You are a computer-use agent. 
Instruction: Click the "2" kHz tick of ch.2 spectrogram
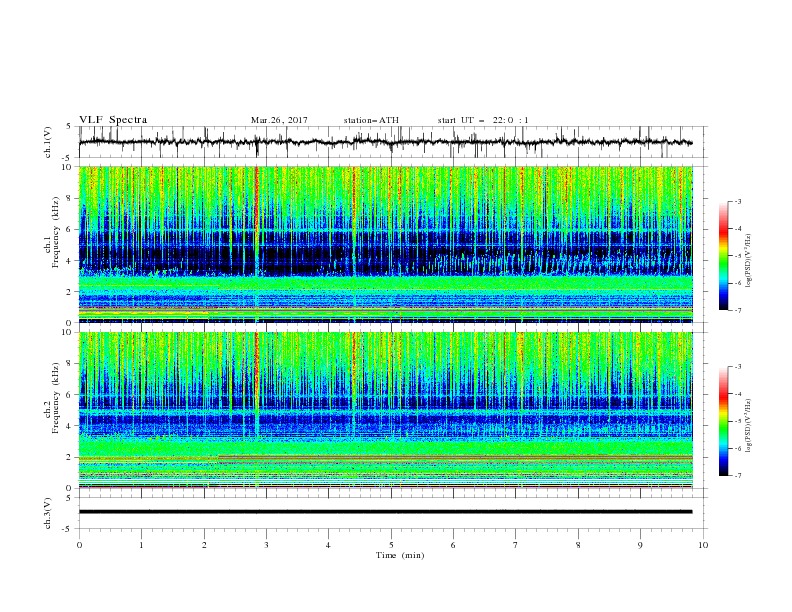[x=69, y=457]
